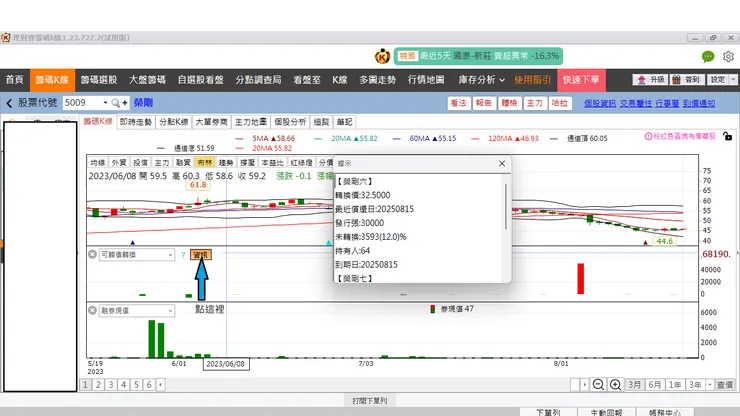Click the 打開下單列 bar

[x=370, y=400]
